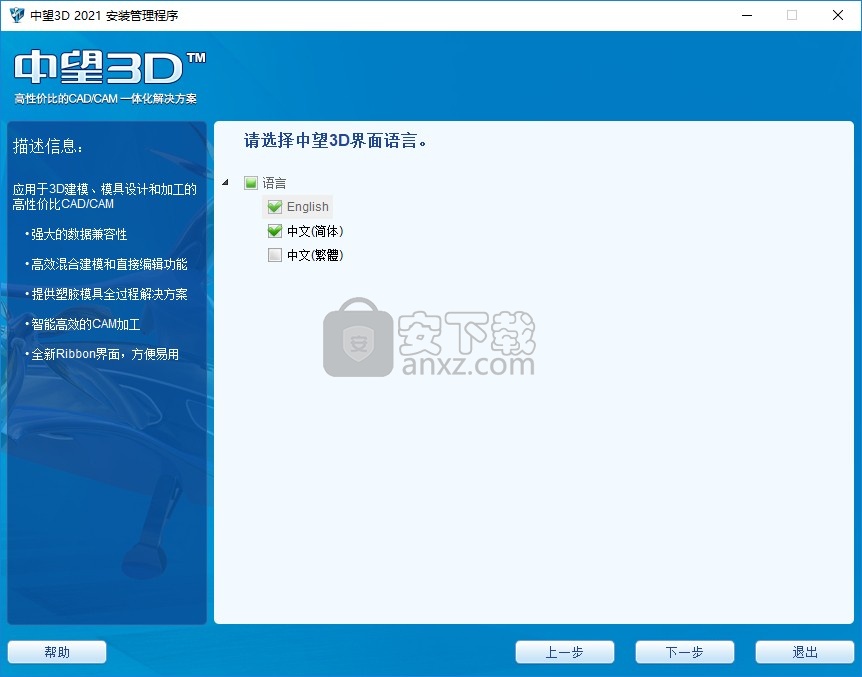Viewport: 862px width, 677px height.
Task: Enable the 中文(繁體) checkbox
Action: click(x=274, y=255)
